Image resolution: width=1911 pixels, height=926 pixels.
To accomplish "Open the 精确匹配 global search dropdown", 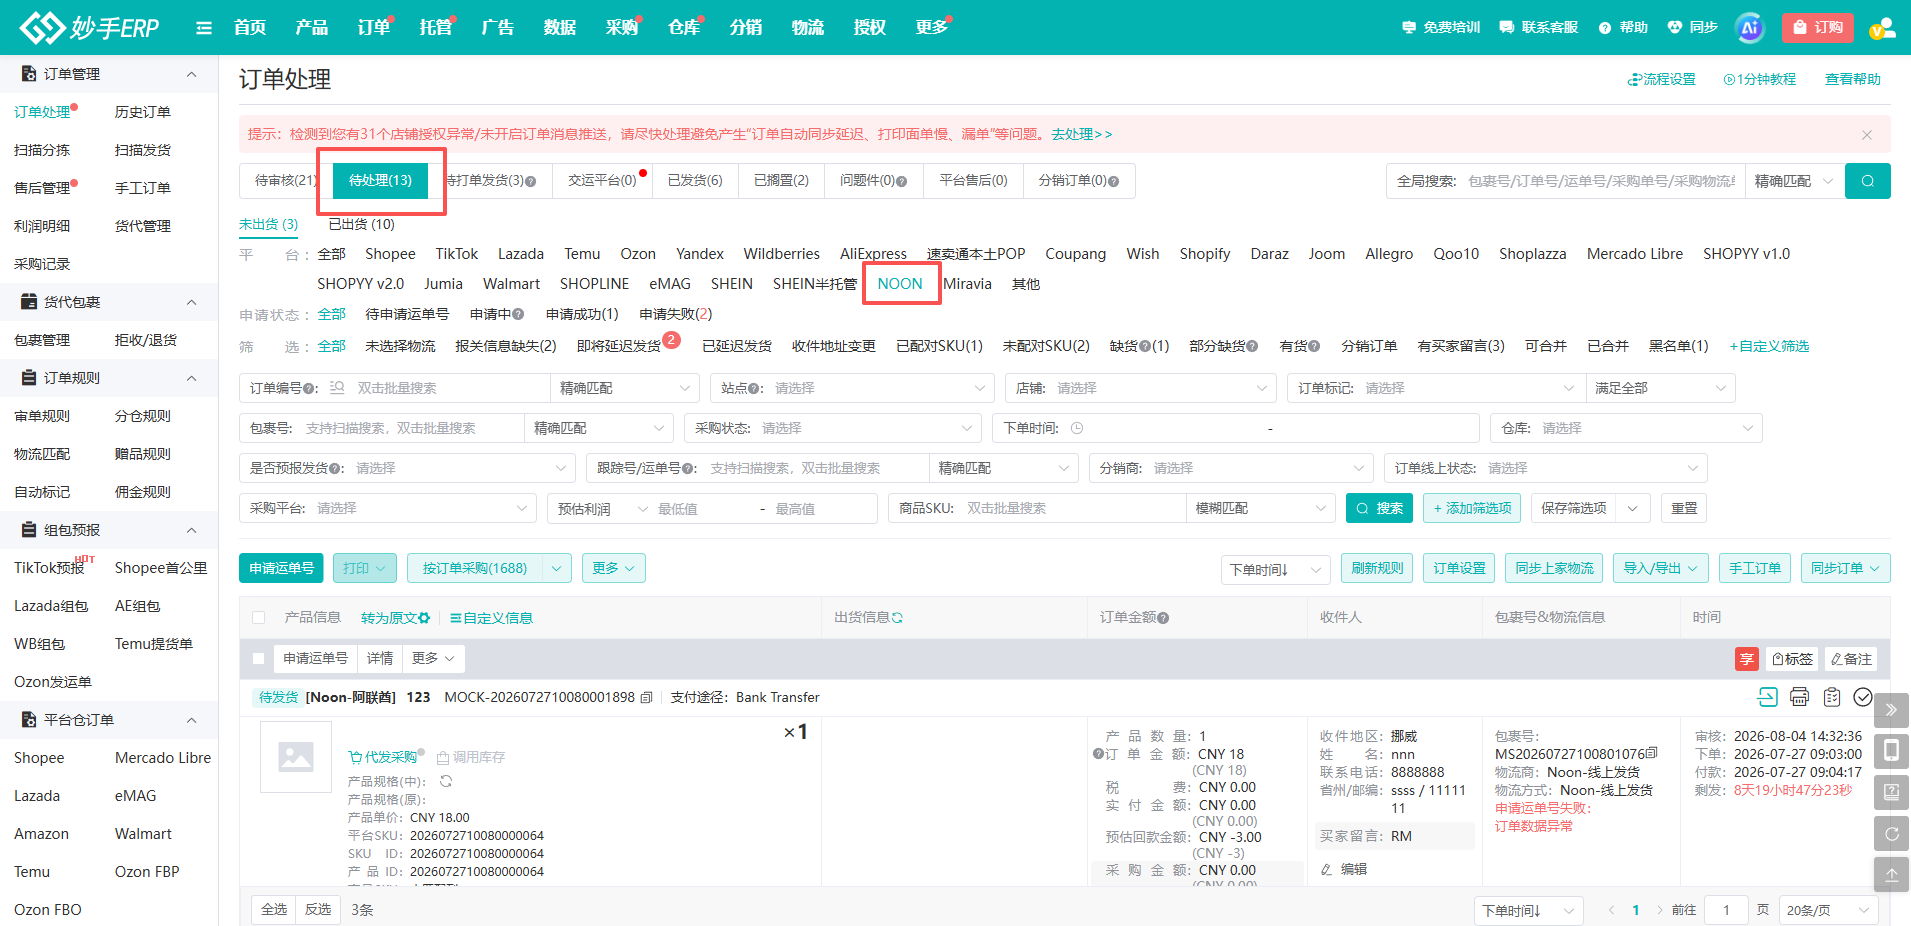I will [1794, 181].
